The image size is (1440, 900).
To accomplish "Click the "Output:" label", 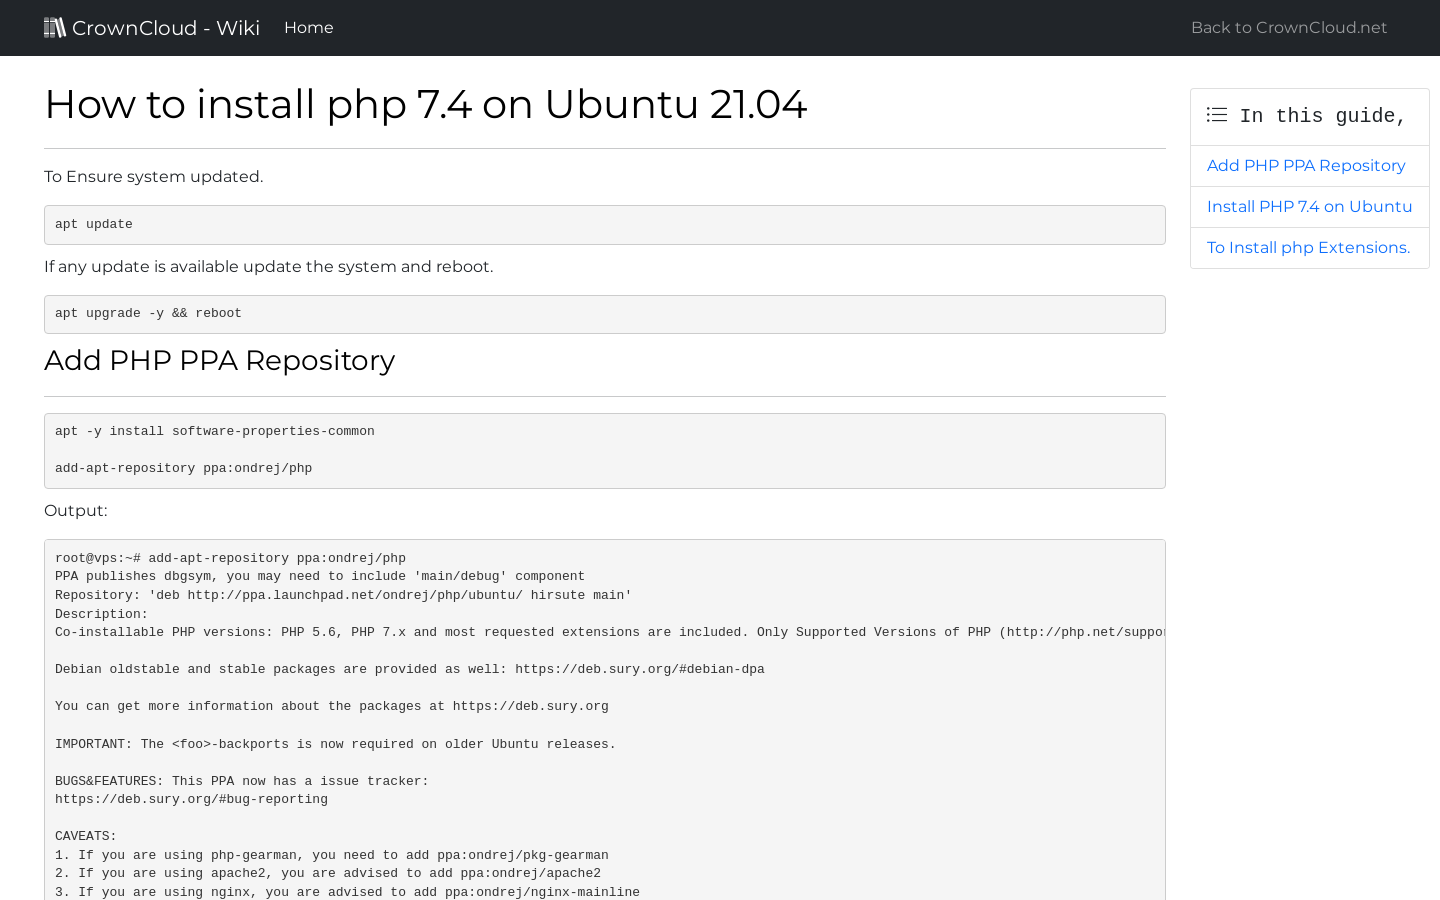I will pos(75,510).
